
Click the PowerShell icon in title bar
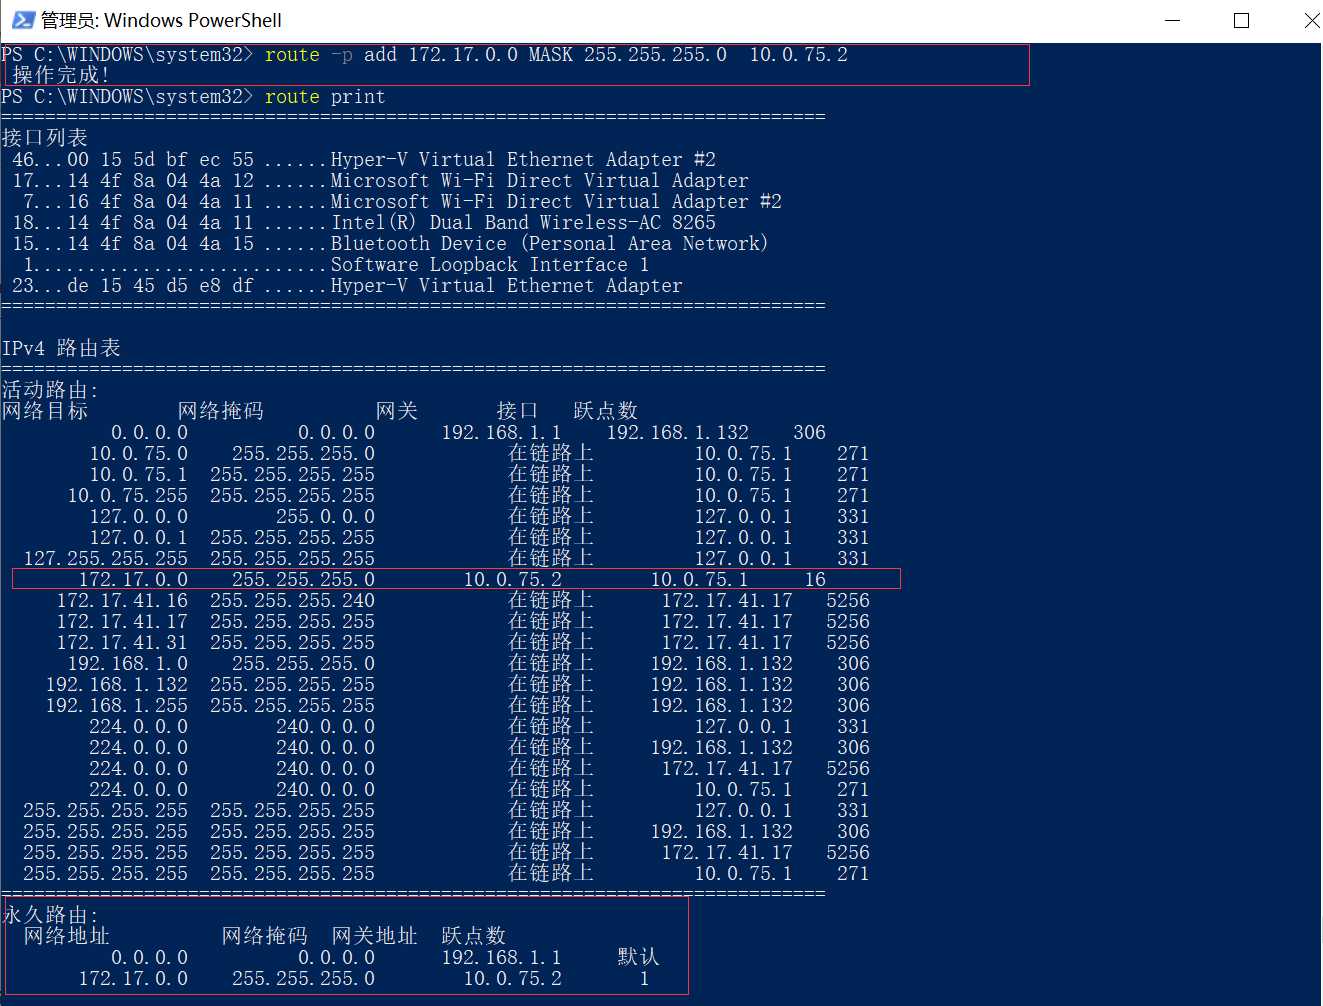tap(23, 20)
